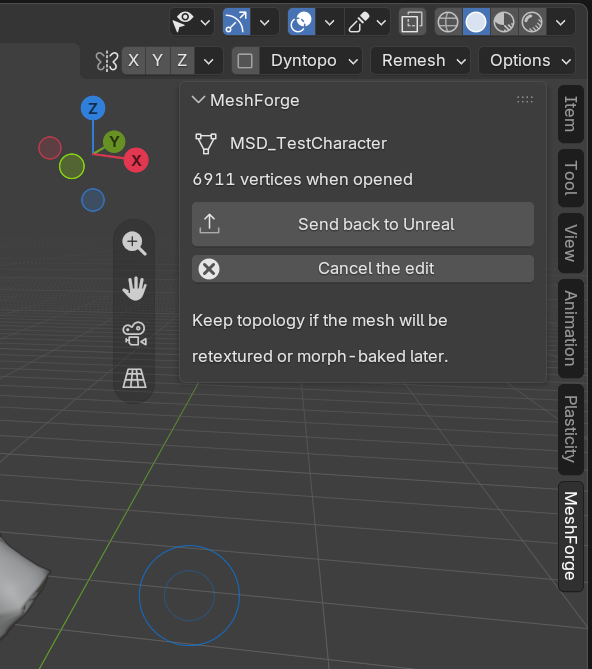Click the negative X red gizmo circle
Screen dimensions: 592x669
[50, 148]
